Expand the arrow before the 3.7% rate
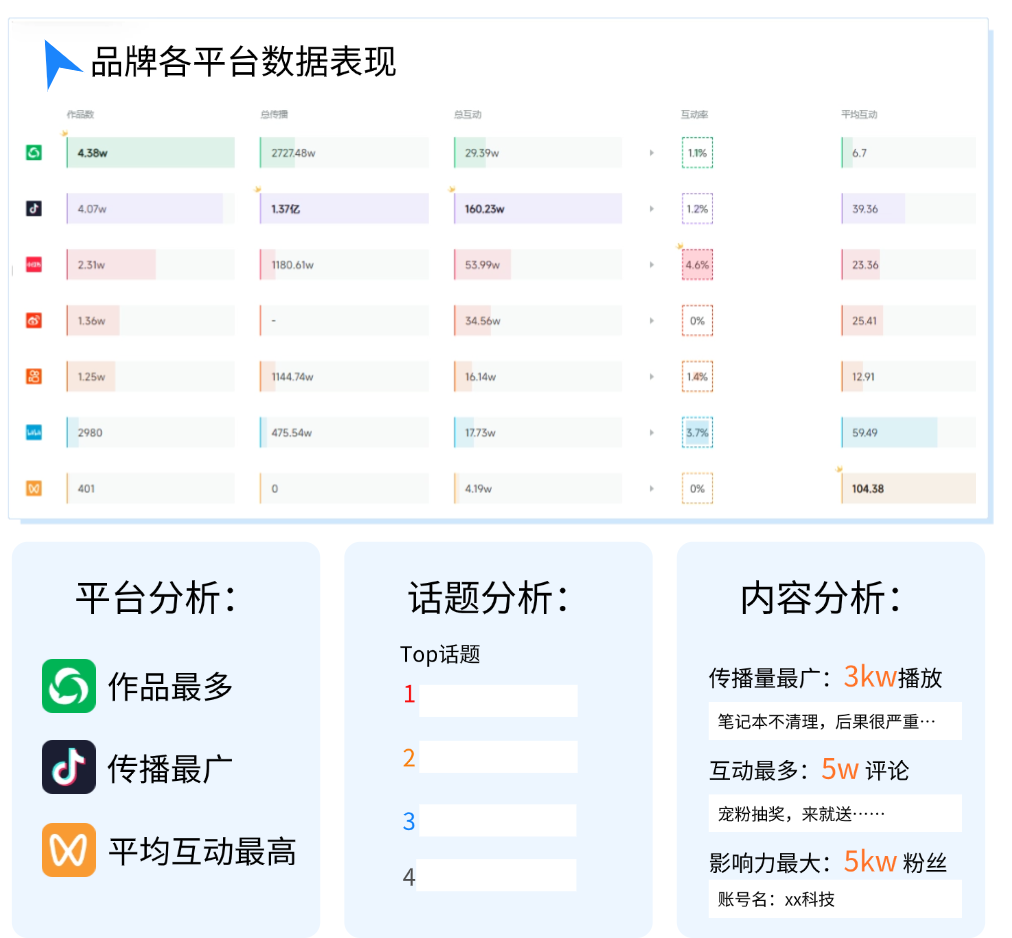This screenshot has width=1012, height=938. coord(652,433)
